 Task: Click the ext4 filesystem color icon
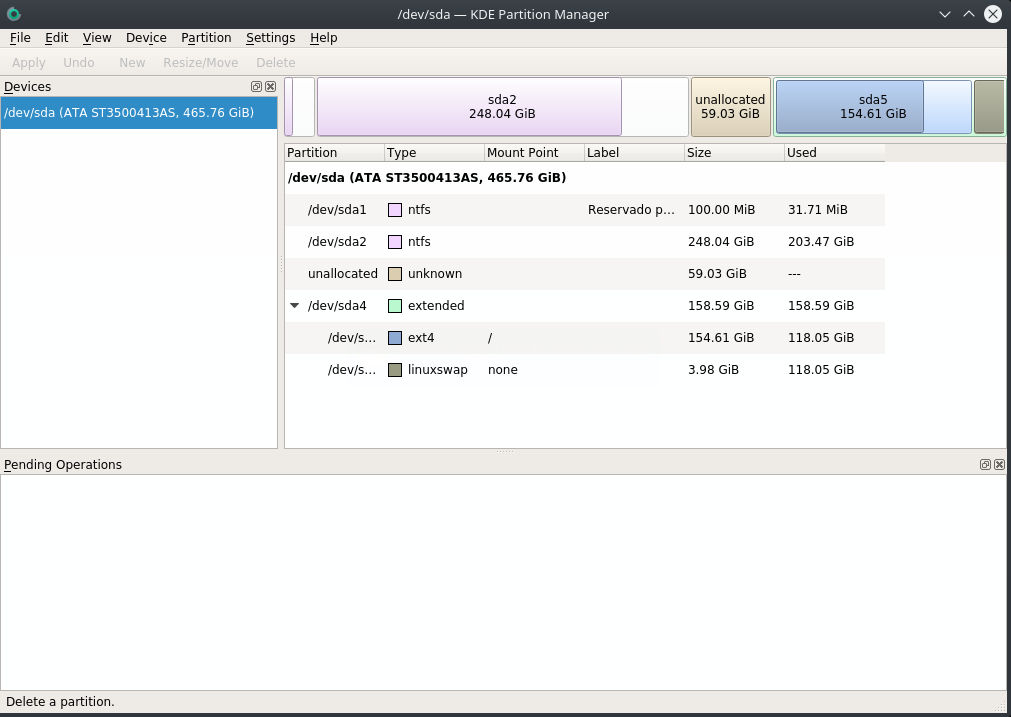(395, 338)
